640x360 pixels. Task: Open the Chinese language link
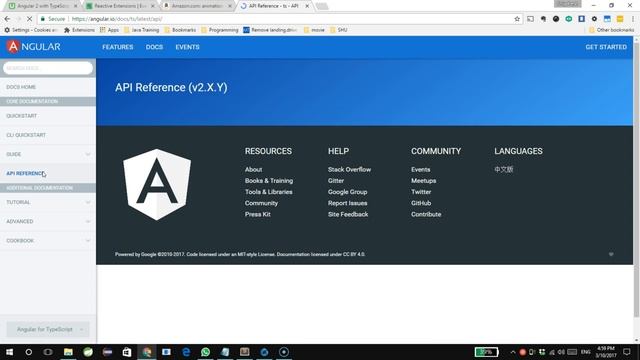pos(504,169)
